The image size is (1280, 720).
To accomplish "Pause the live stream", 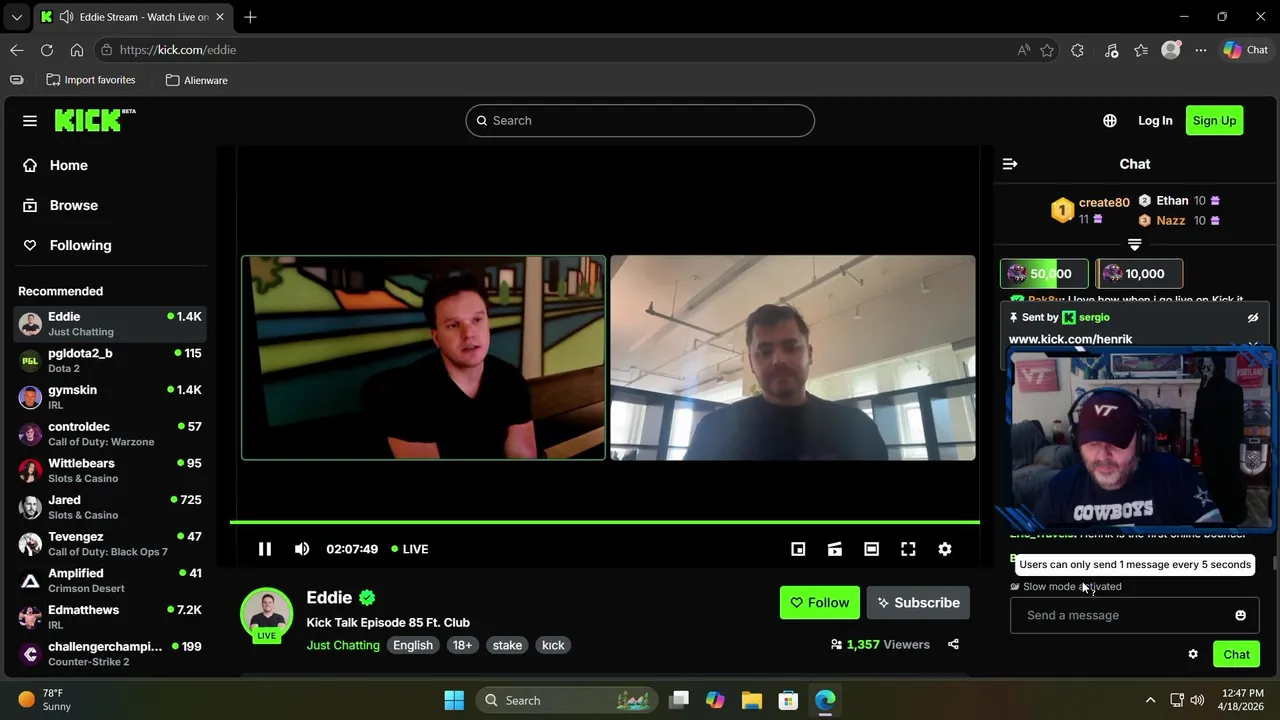I will pyautogui.click(x=265, y=549).
